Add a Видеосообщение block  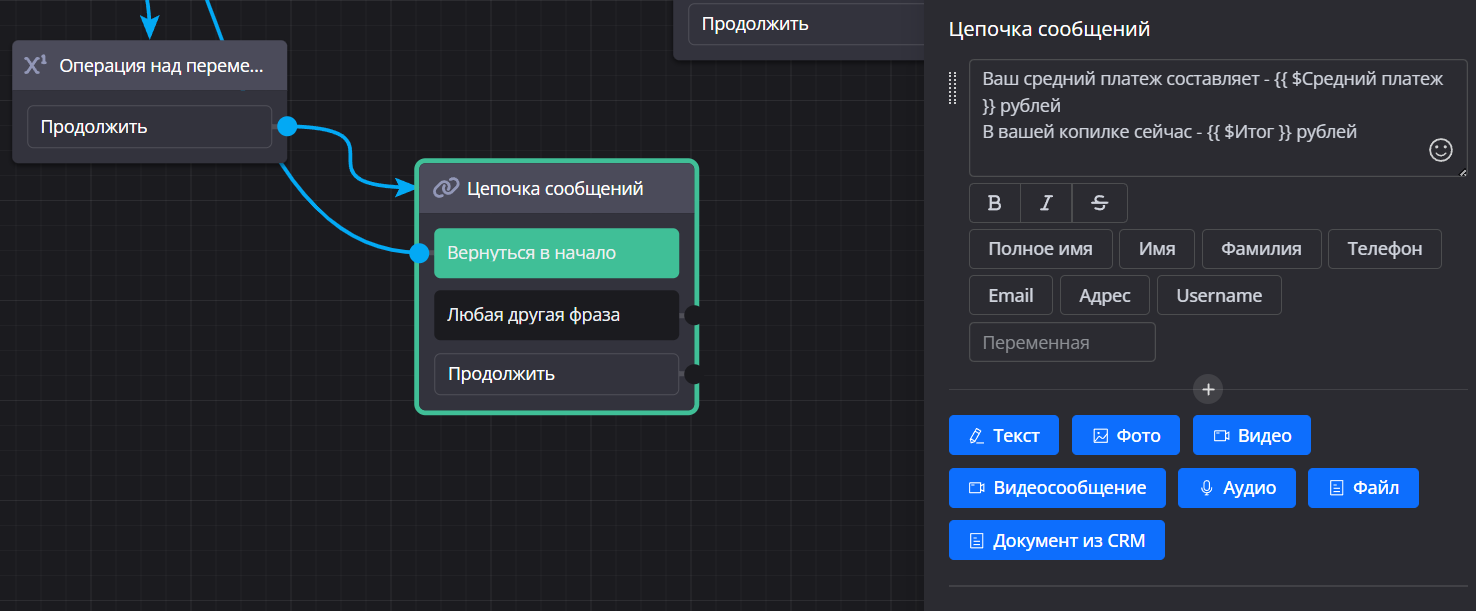pos(1057,488)
